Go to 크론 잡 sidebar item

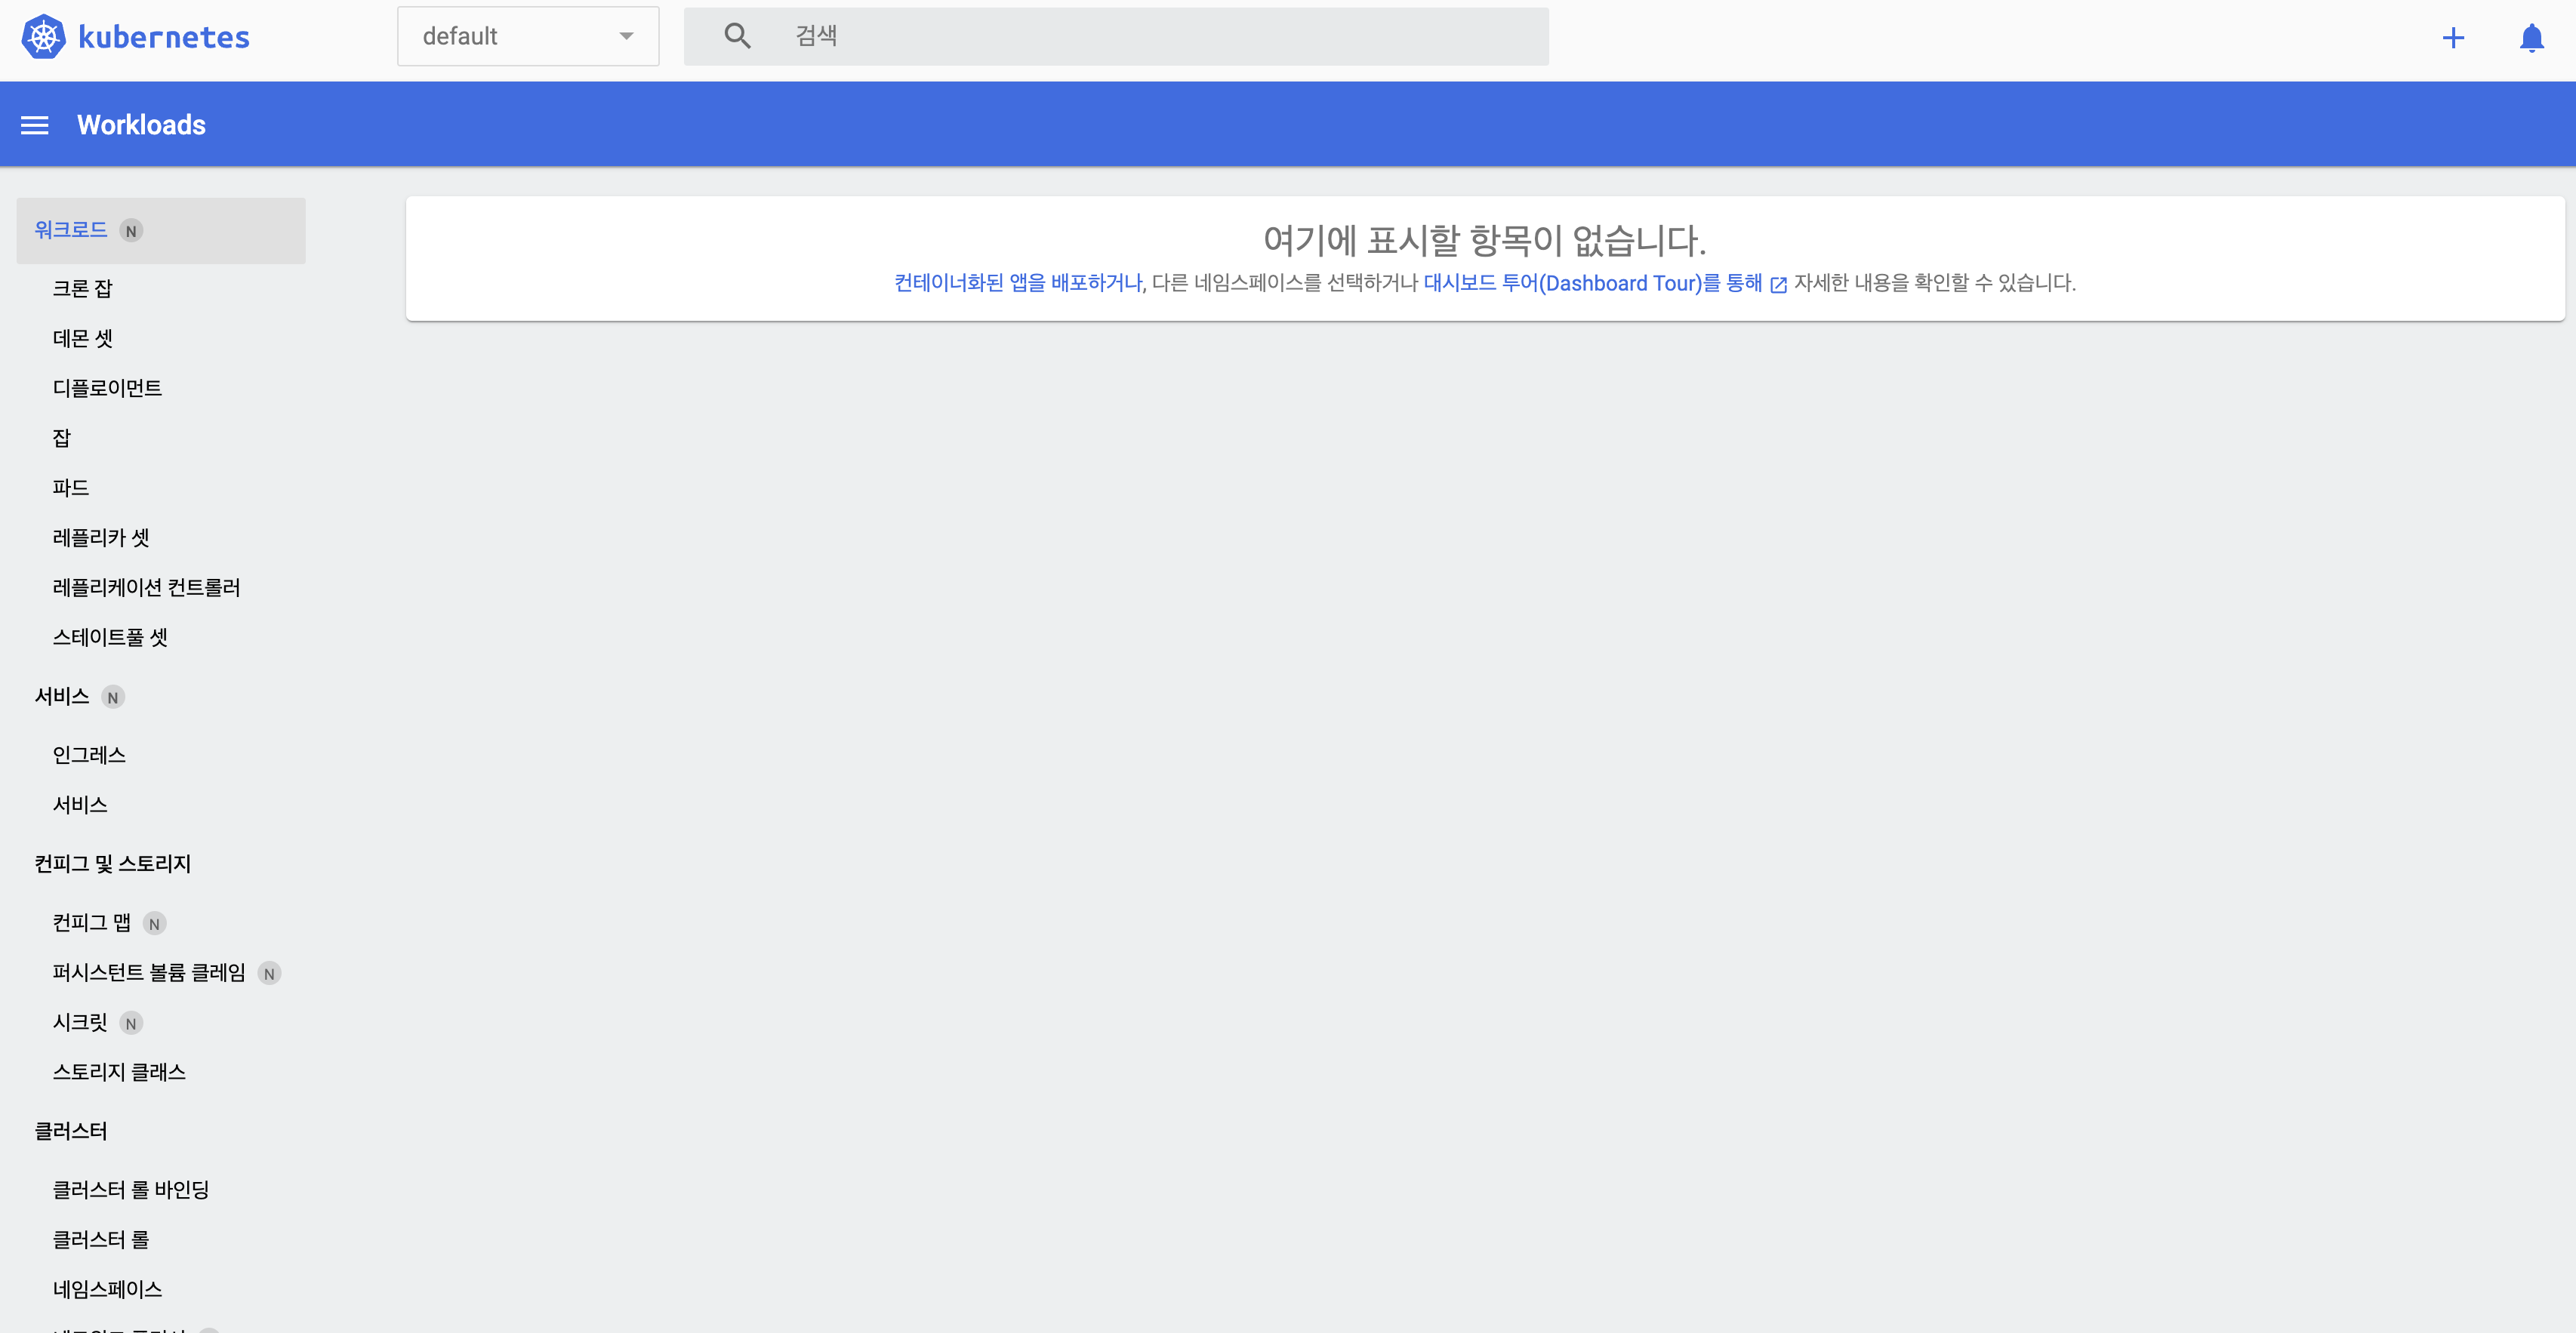click(x=82, y=289)
